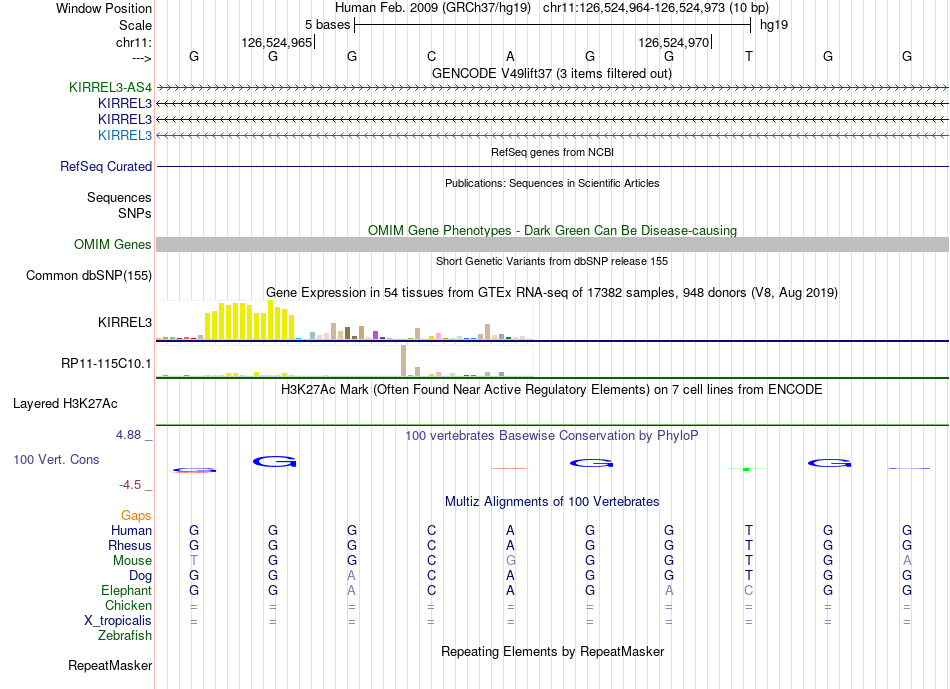Select the light blue KIRREL3 transcript label
The image size is (950, 689).
coord(125,135)
